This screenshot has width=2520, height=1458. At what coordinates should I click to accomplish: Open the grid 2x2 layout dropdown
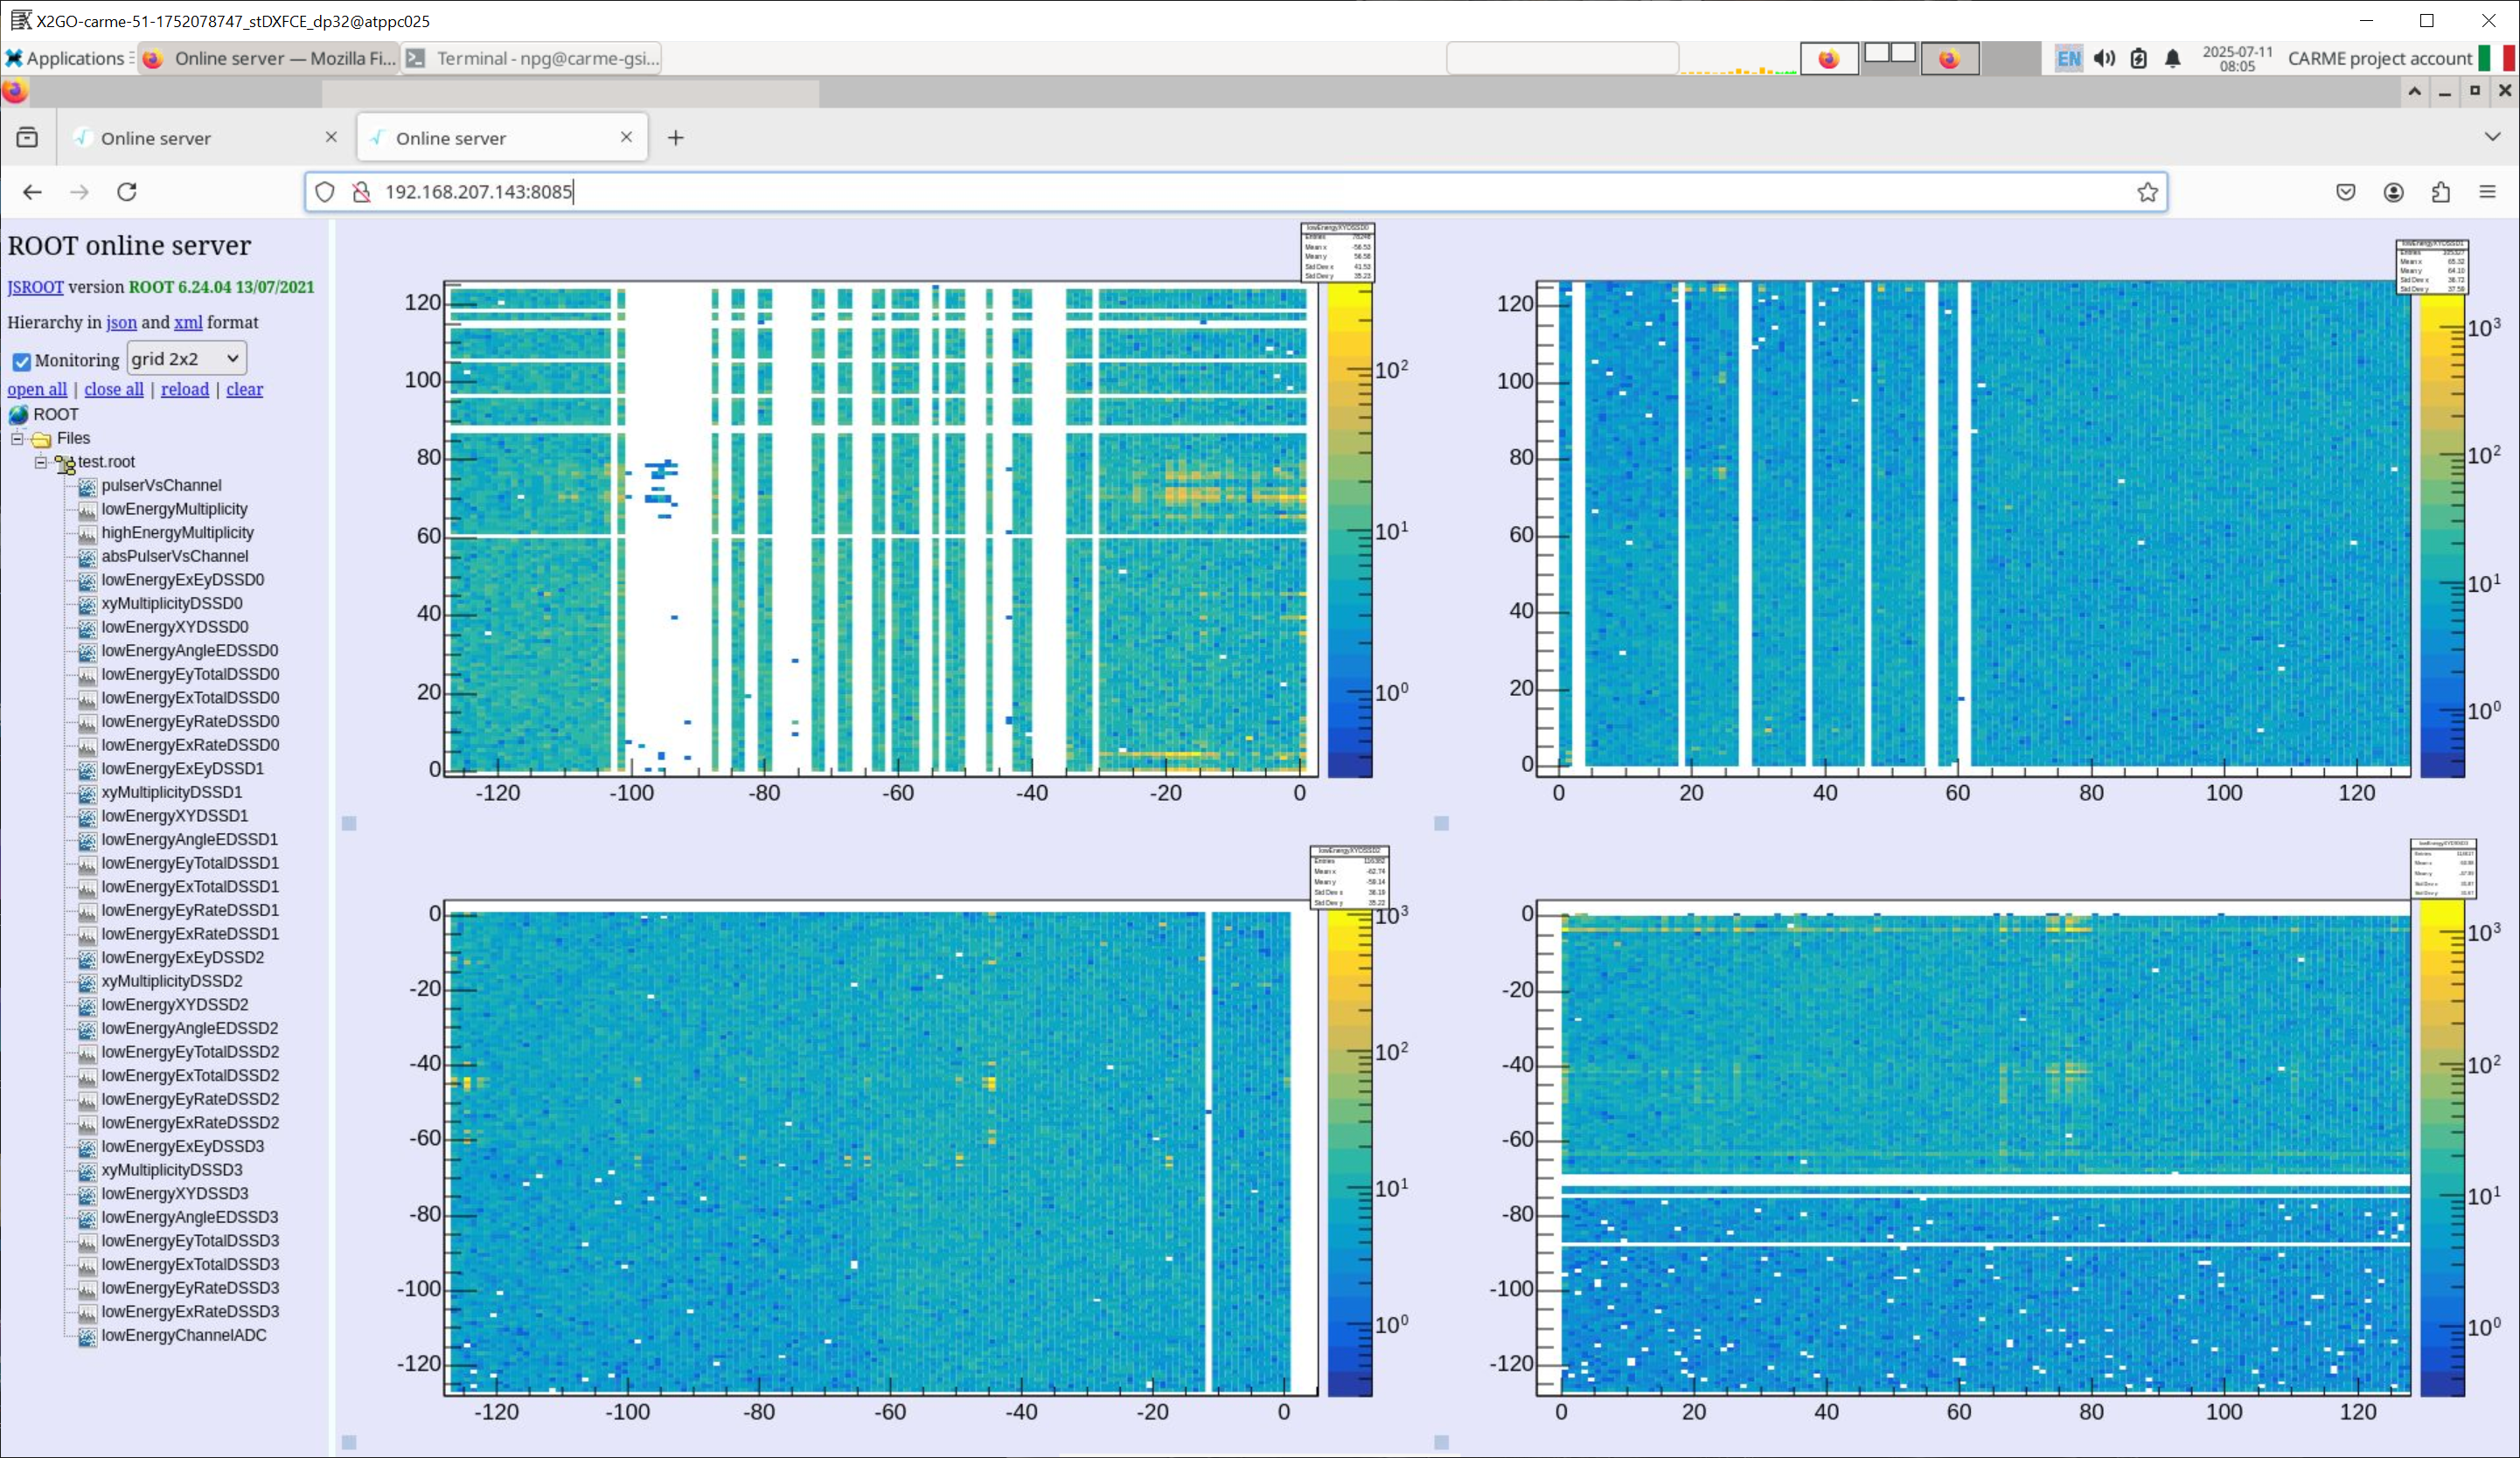click(x=186, y=358)
